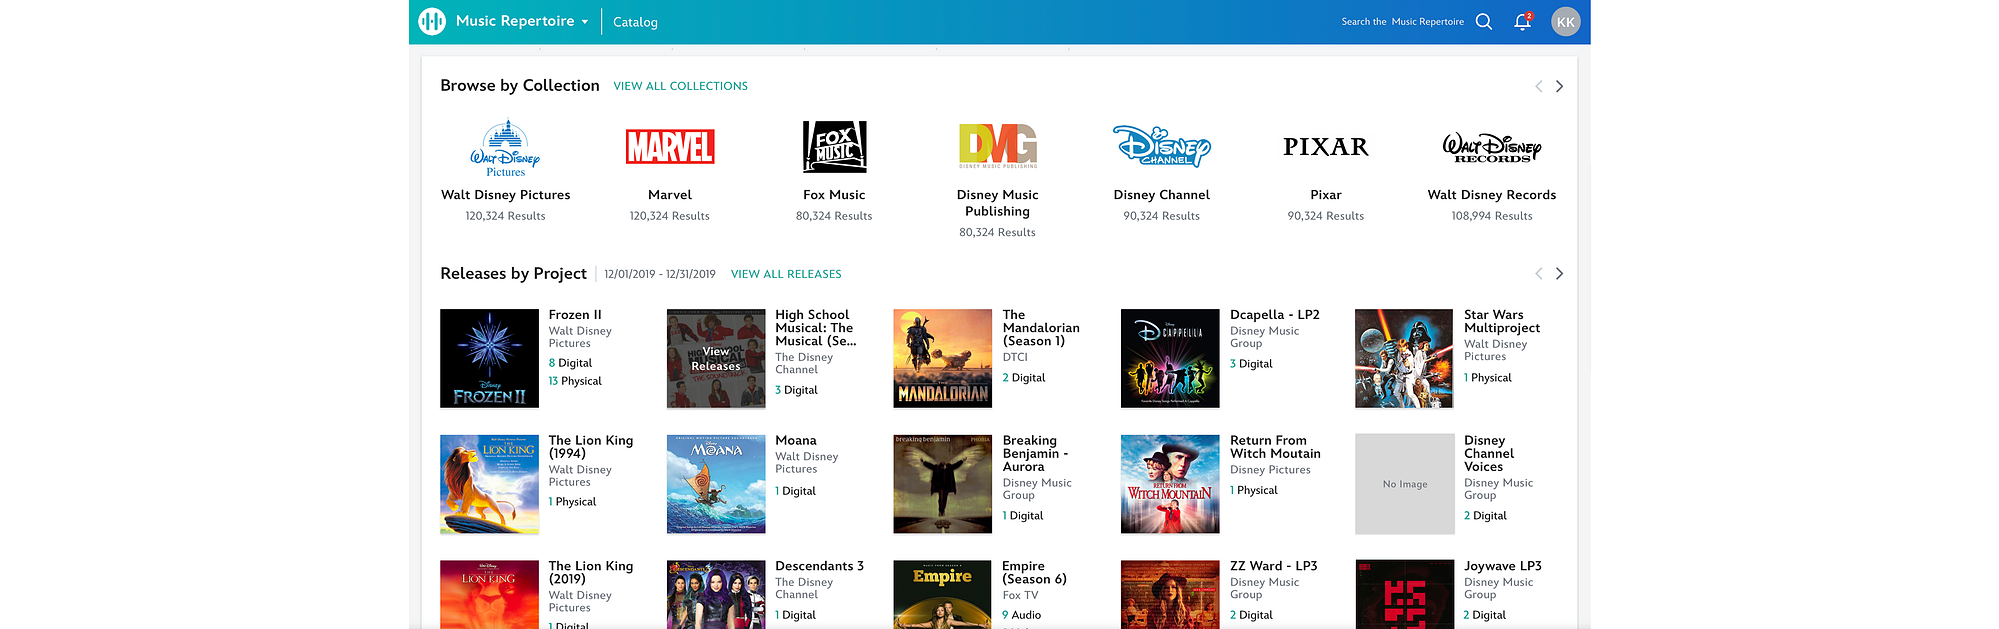Click the Moana project title

click(796, 441)
